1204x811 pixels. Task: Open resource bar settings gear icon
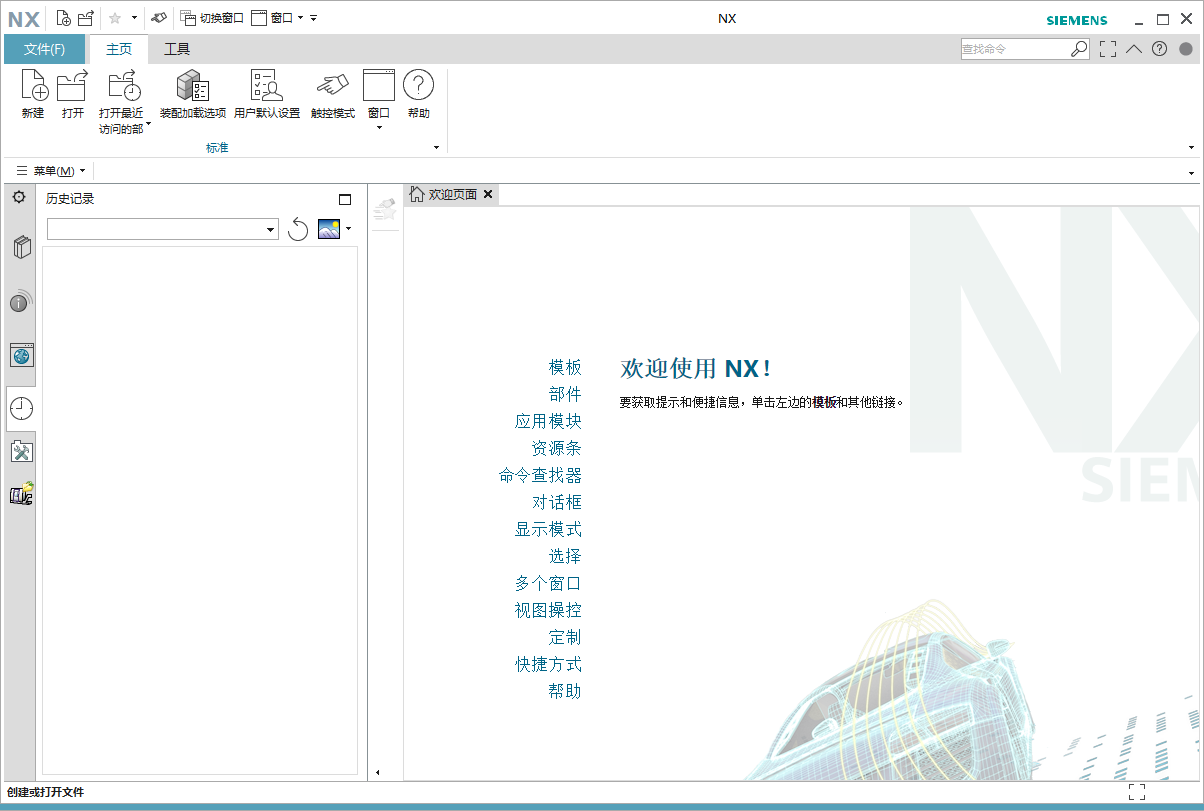tap(19, 197)
